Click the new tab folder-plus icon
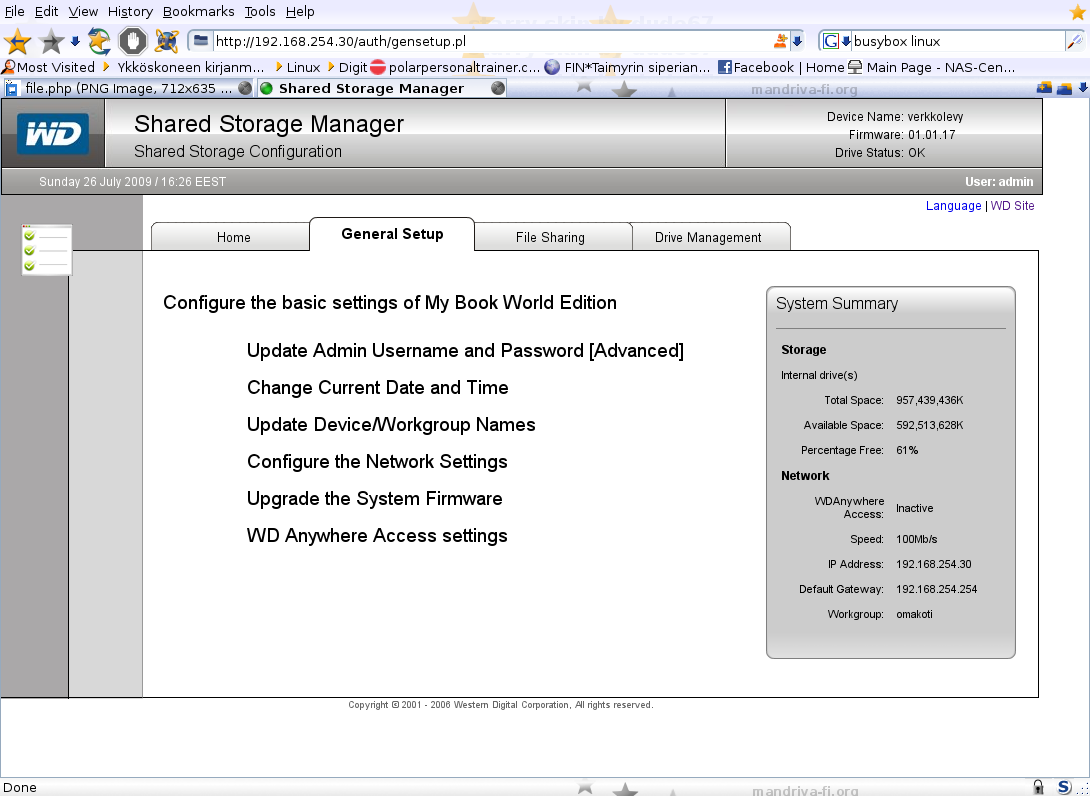 (1044, 88)
